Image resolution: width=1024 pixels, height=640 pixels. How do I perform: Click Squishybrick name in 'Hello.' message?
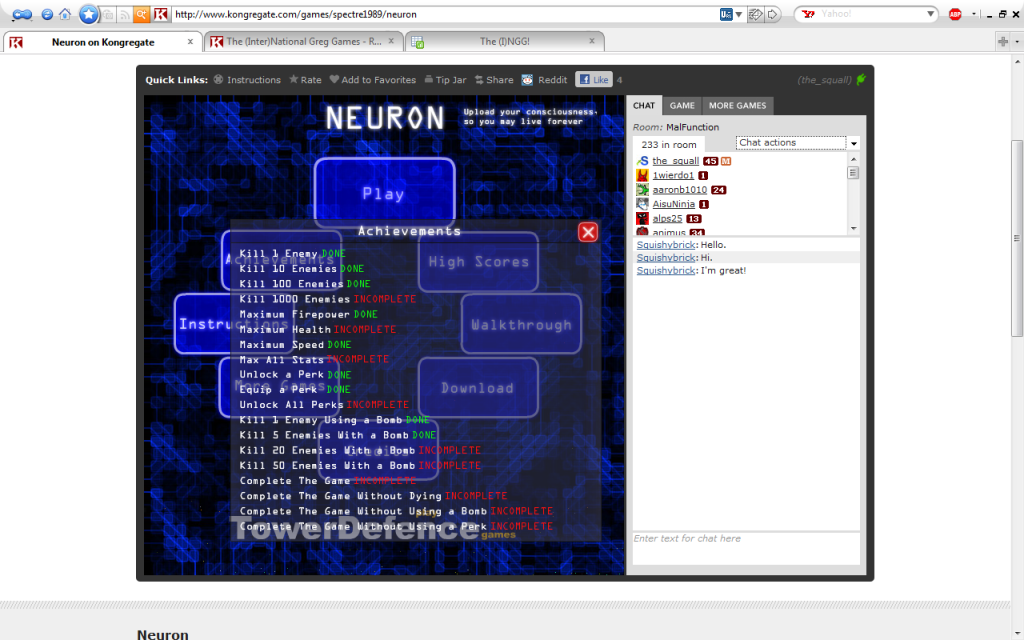coord(665,245)
